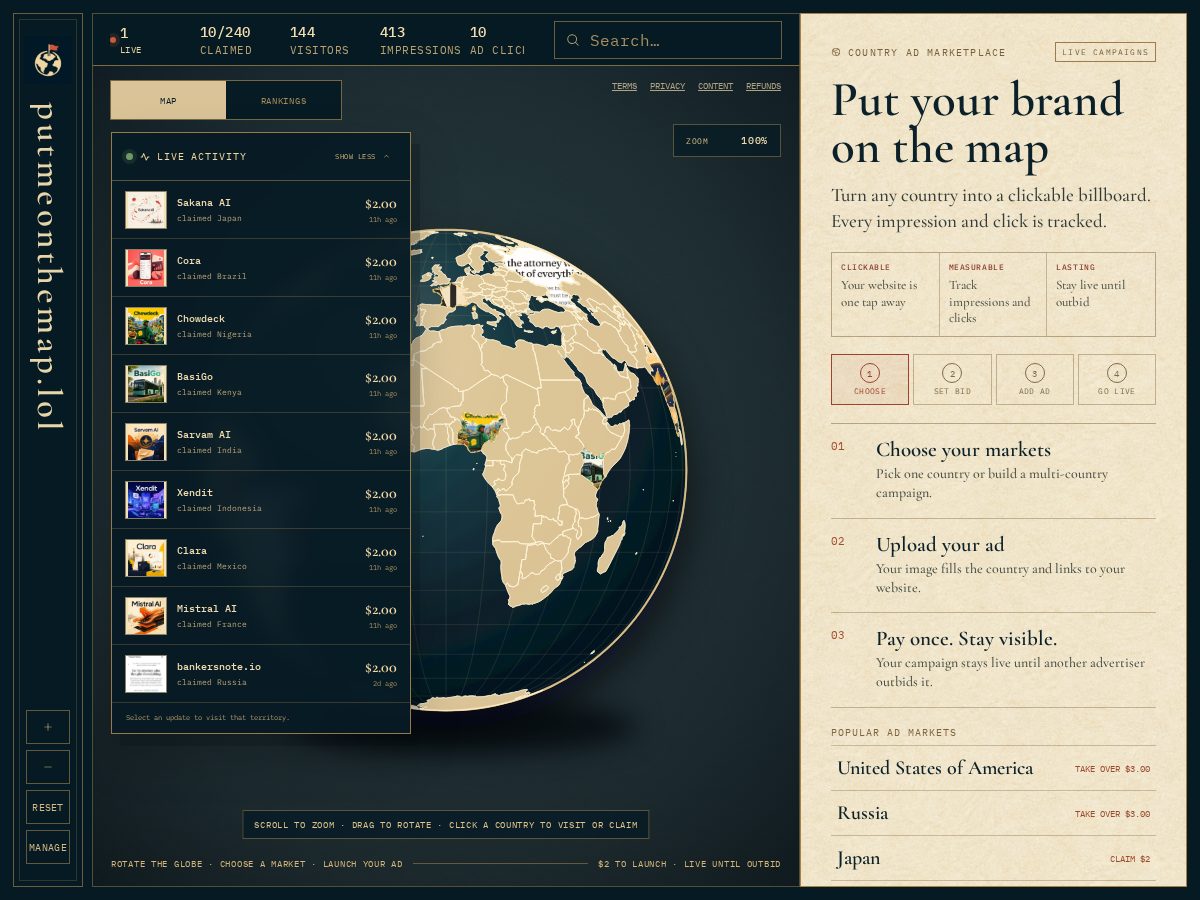Click the Upload your ad step heading
1200x900 pixels.
click(x=940, y=545)
